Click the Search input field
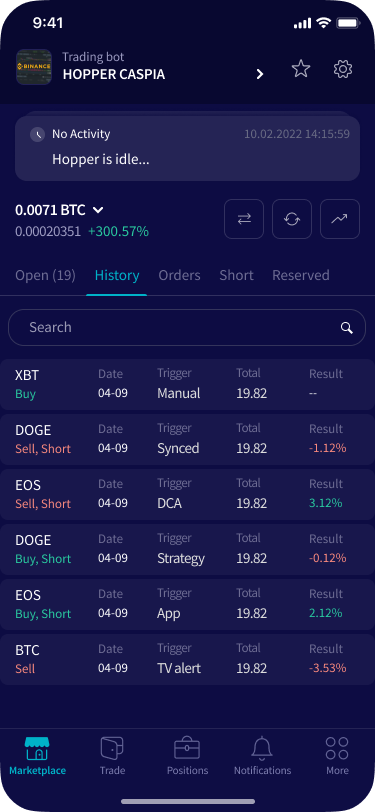The width and height of the screenshot is (375, 812). tap(187, 328)
